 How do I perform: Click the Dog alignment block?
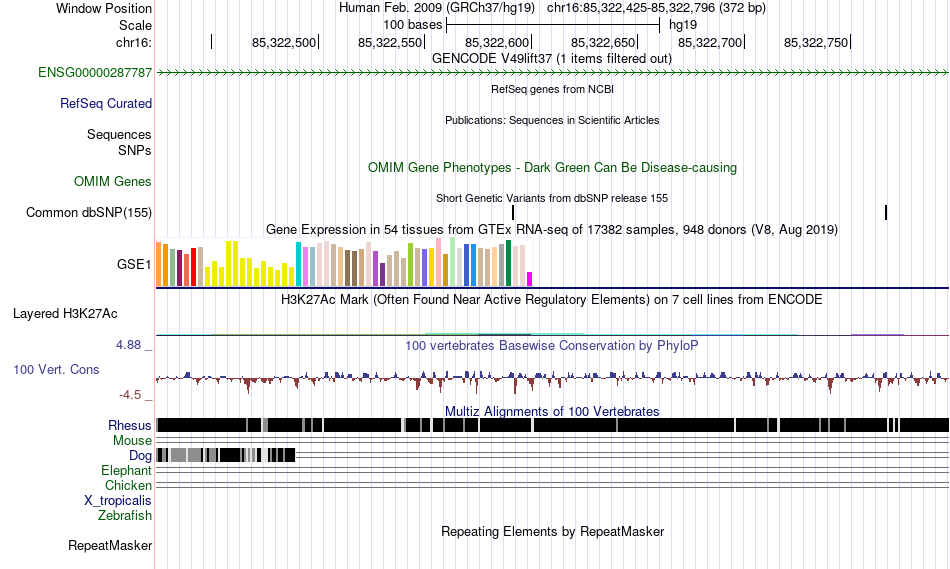225,455
